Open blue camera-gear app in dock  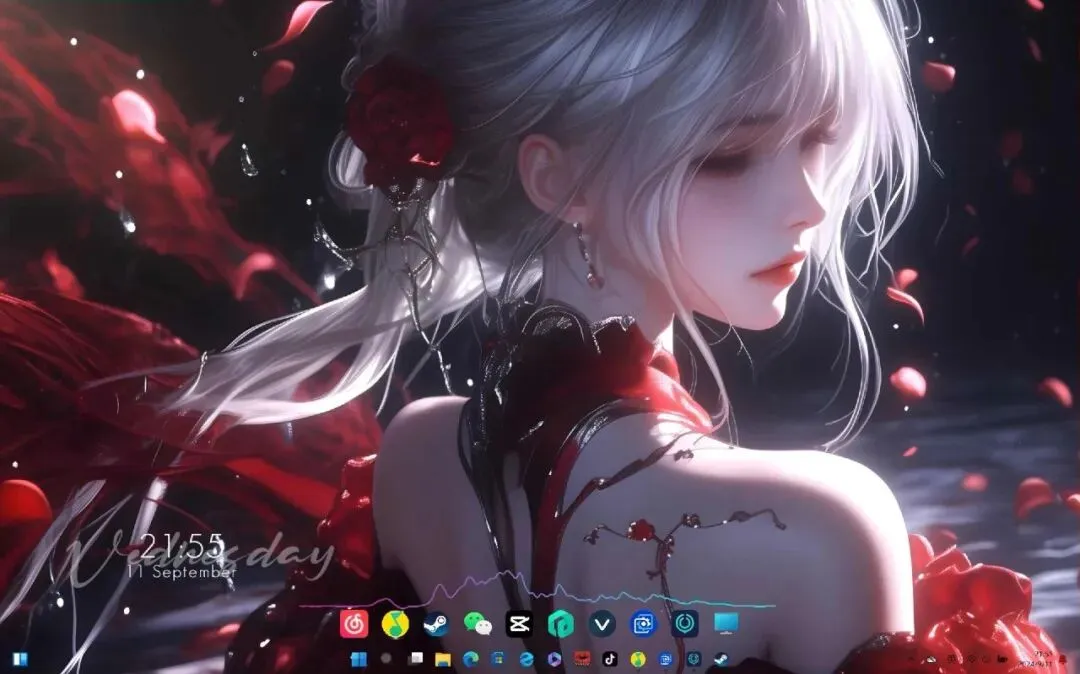[x=643, y=624]
